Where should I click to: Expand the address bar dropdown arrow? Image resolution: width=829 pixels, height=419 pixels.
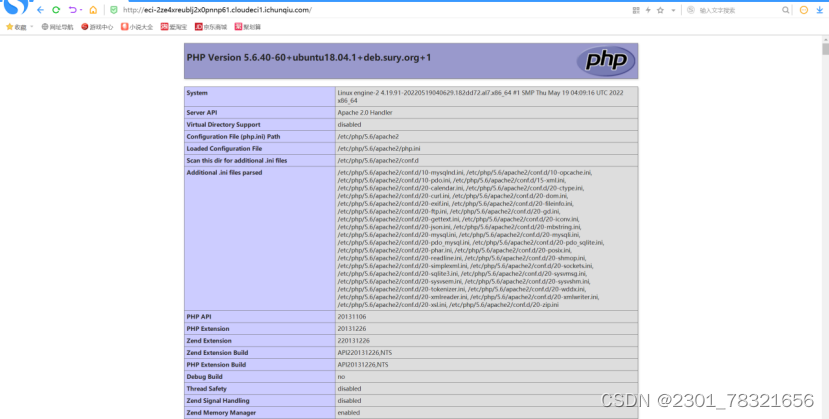coord(673,10)
